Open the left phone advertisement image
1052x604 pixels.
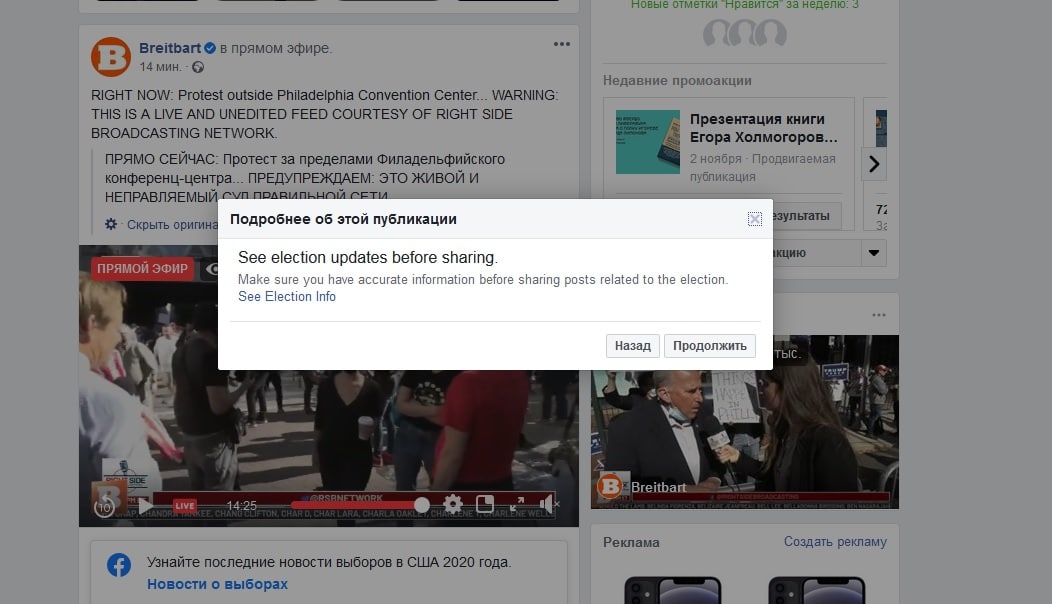tap(672, 590)
